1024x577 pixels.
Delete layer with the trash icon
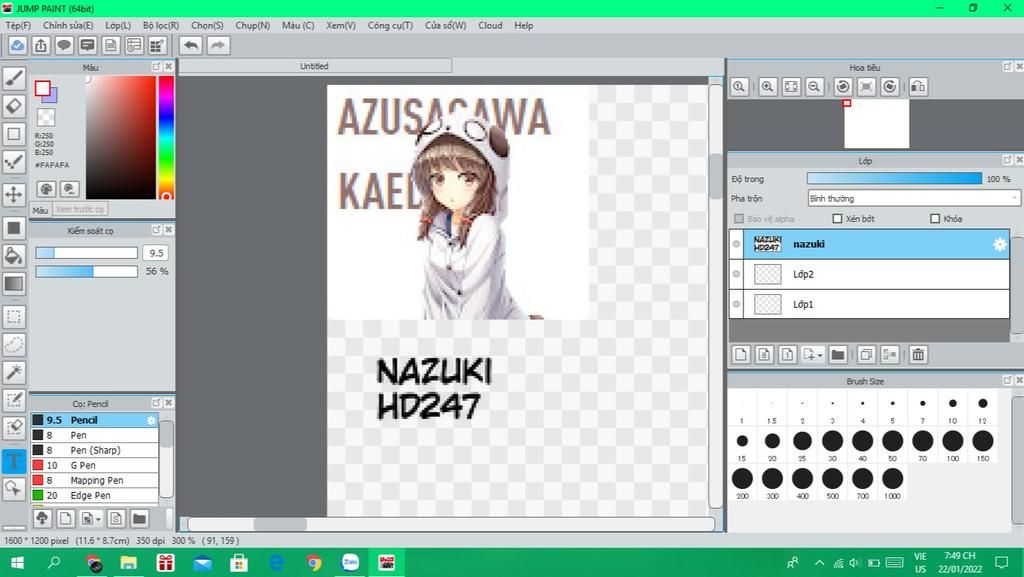point(918,354)
